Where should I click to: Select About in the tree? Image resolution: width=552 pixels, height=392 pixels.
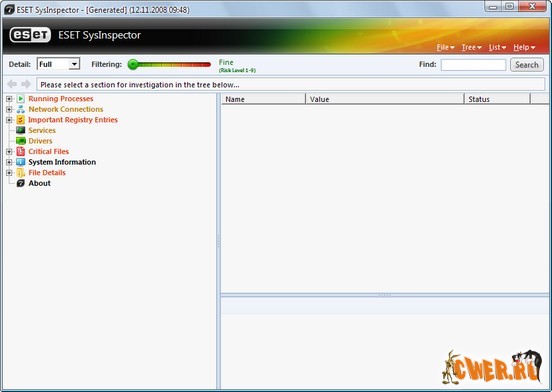click(39, 183)
